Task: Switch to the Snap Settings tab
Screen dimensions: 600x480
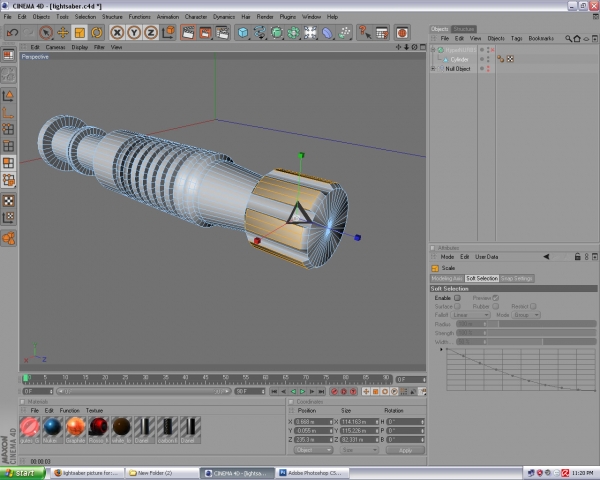Action: coord(517,278)
